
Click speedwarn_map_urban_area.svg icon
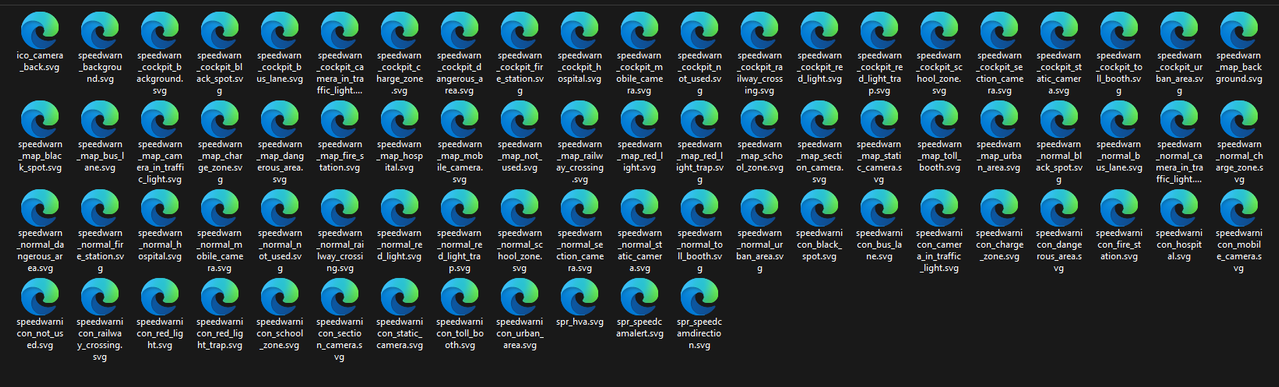pyautogui.click(x=1000, y=119)
